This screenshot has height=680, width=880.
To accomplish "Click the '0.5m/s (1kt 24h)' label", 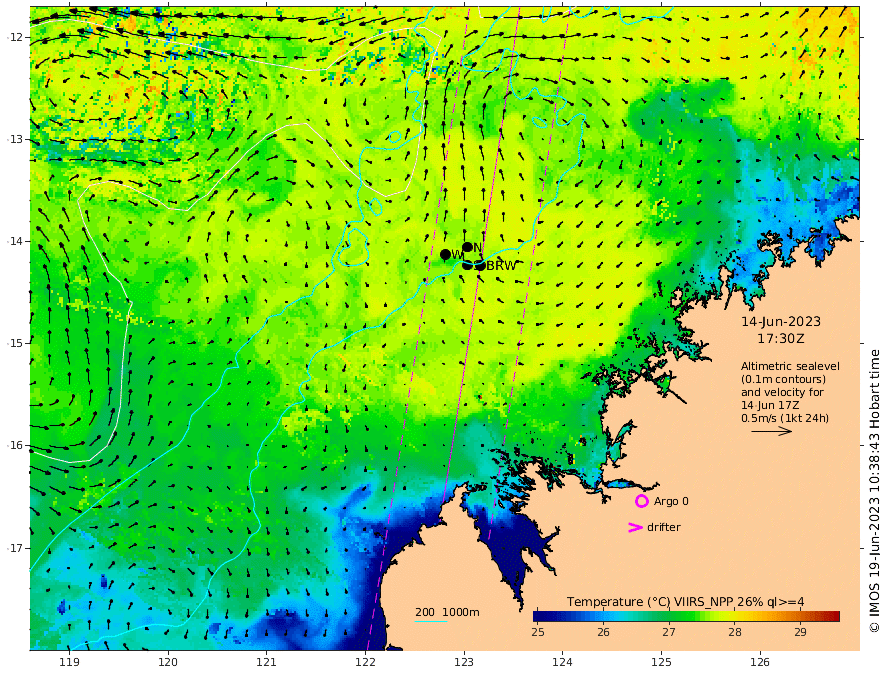I will (x=785, y=418).
